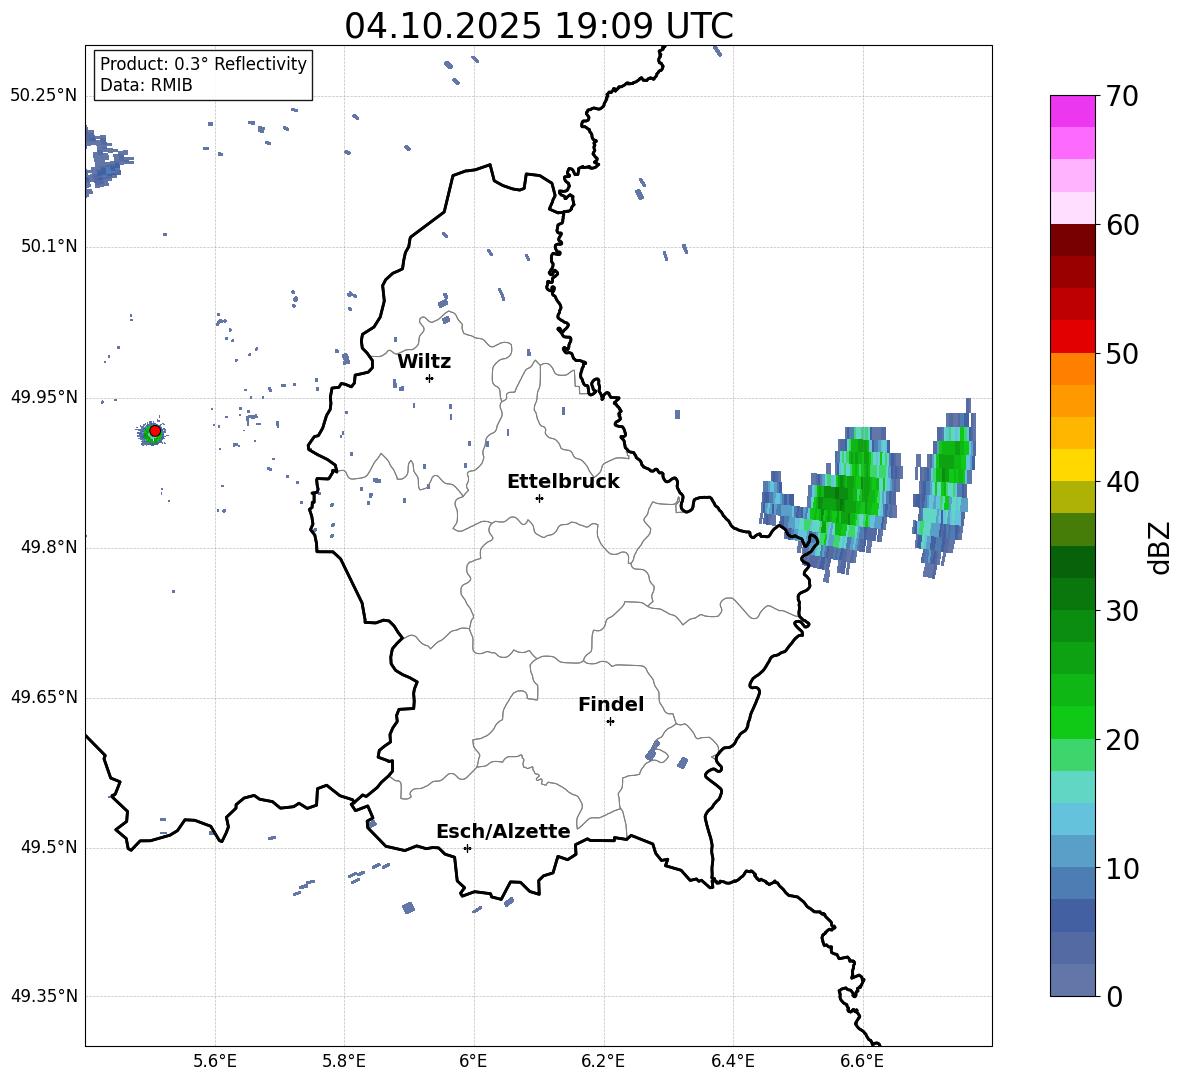Click the 6.2°E longitude label
The height and width of the screenshot is (1081, 1184).
click(x=603, y=1061)
